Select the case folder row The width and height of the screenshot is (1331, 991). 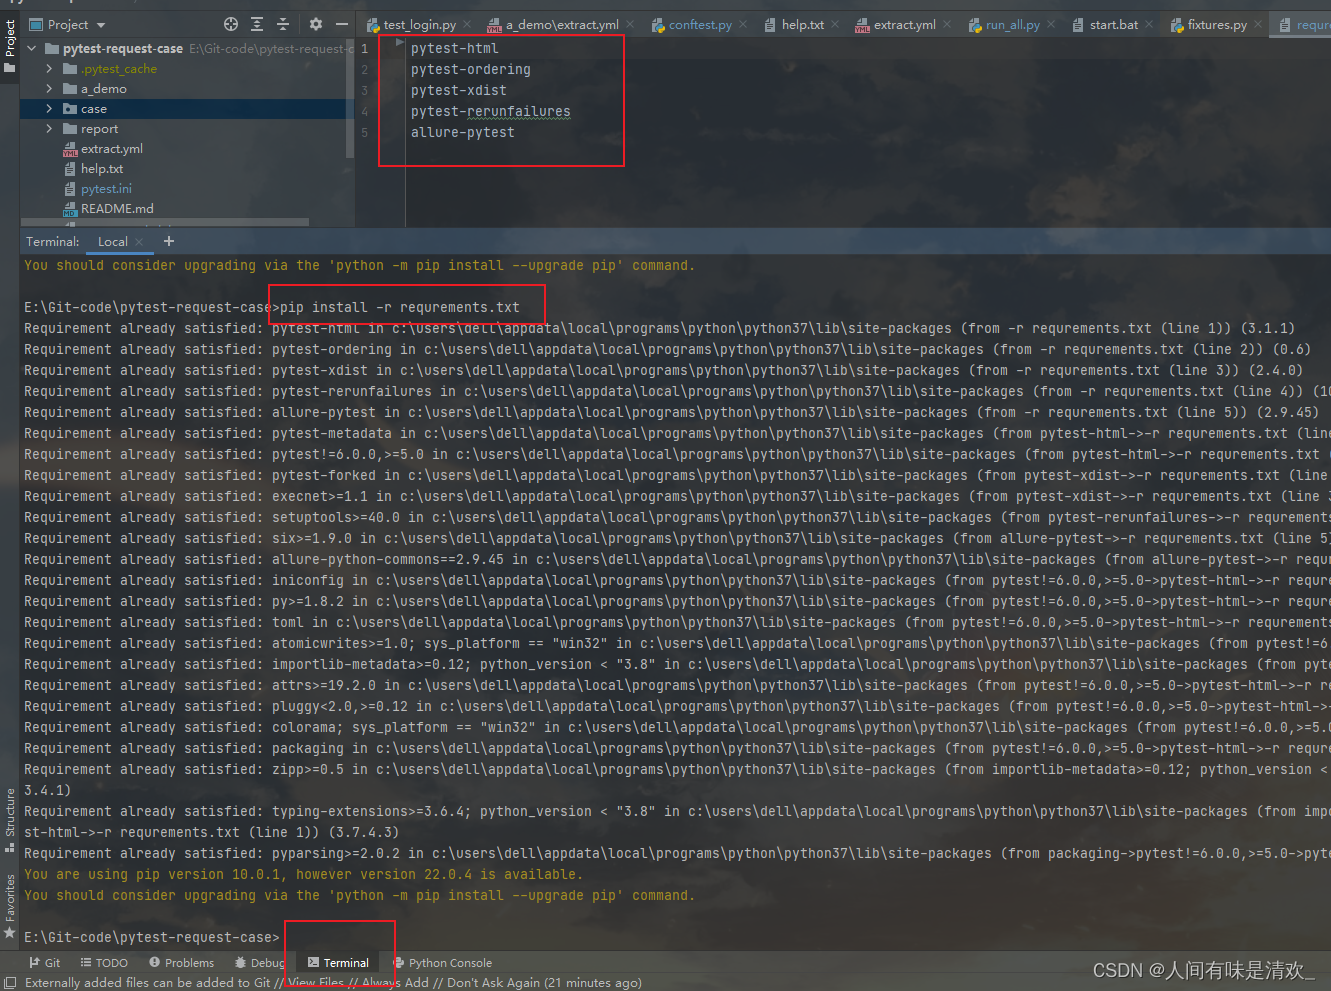[x=186, y=109]
